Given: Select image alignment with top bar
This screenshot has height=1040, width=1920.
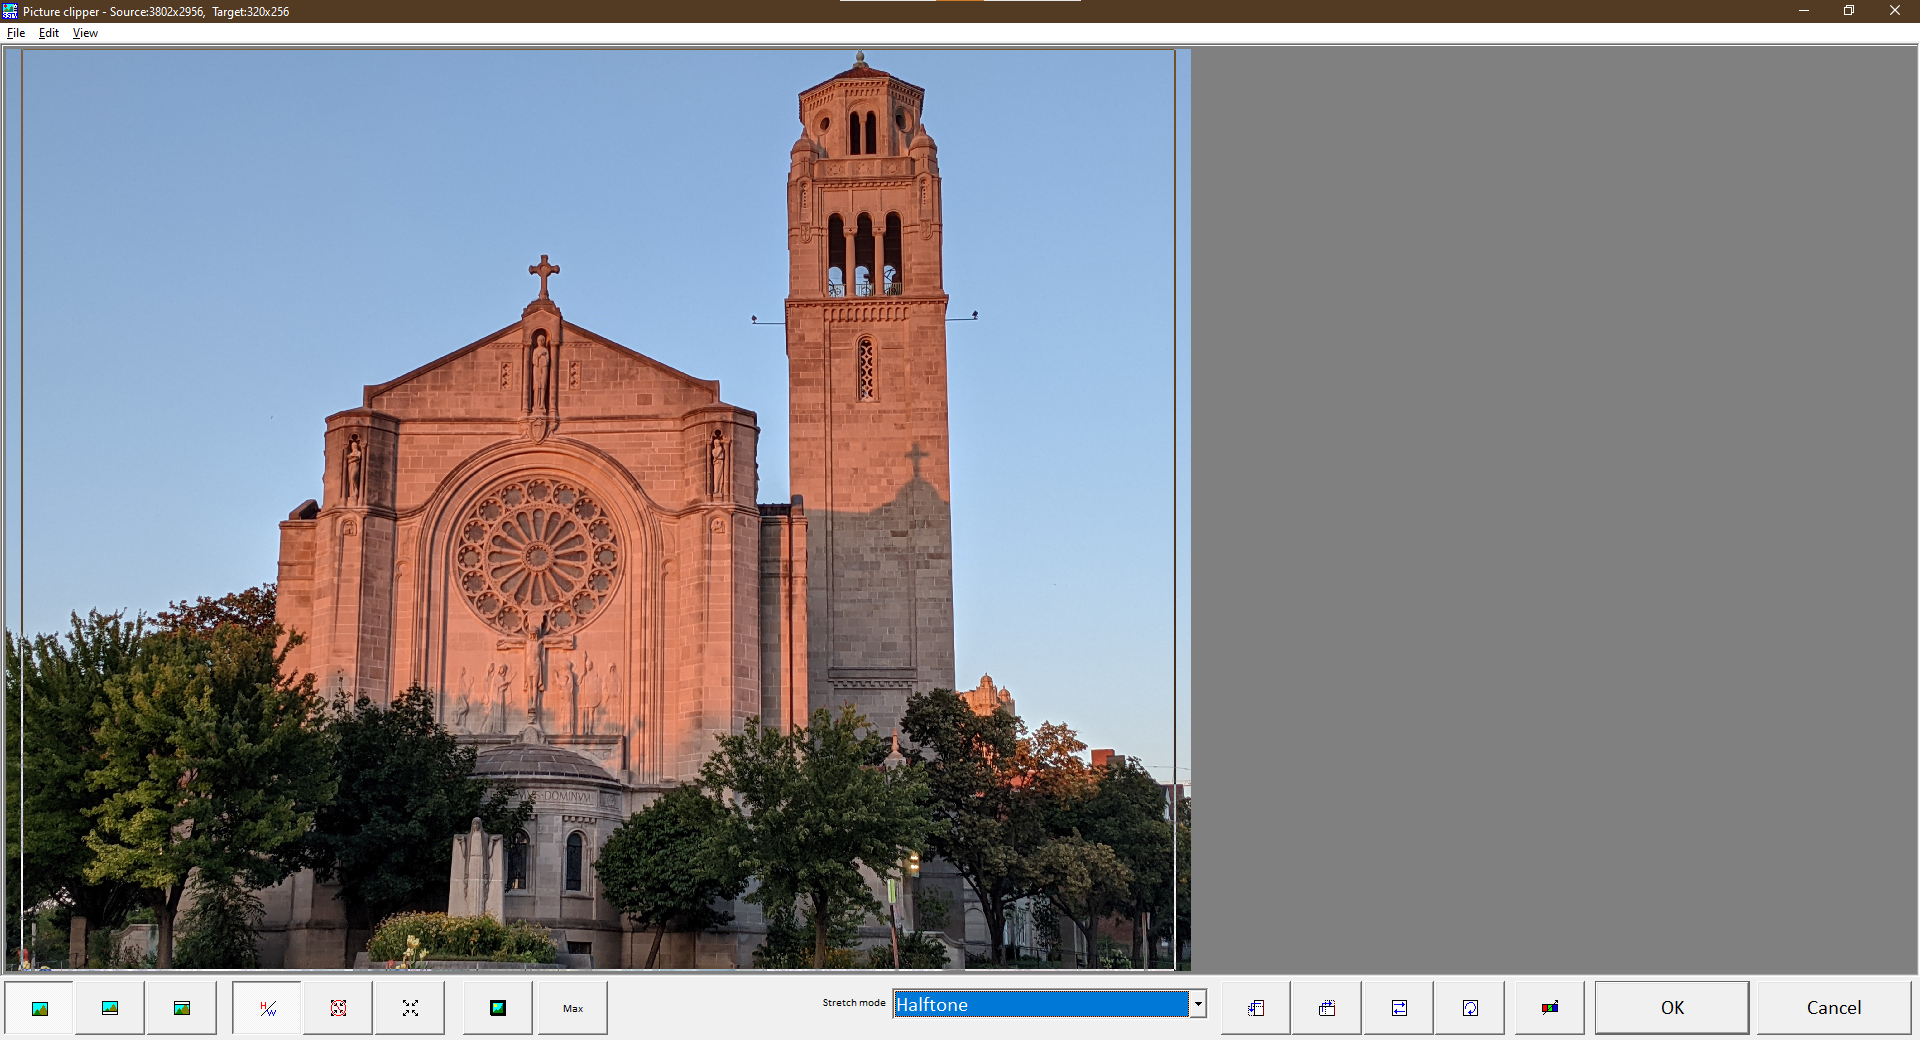Looking at the screenshot, I should (x=182, y=1008).
